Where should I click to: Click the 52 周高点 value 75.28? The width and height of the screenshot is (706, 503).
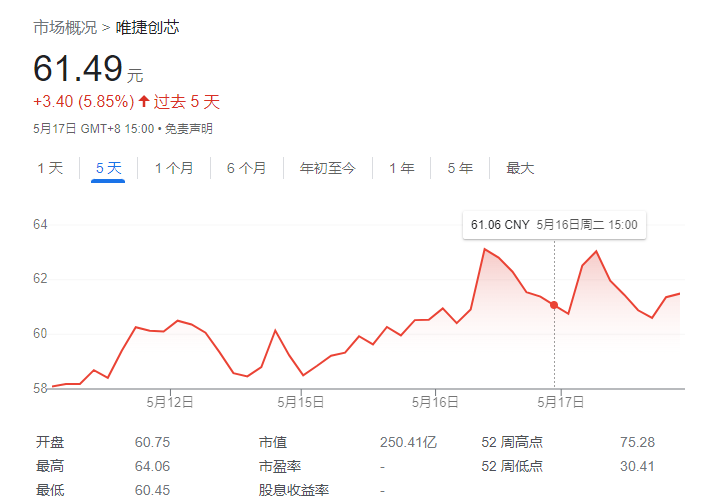point(637,443)
